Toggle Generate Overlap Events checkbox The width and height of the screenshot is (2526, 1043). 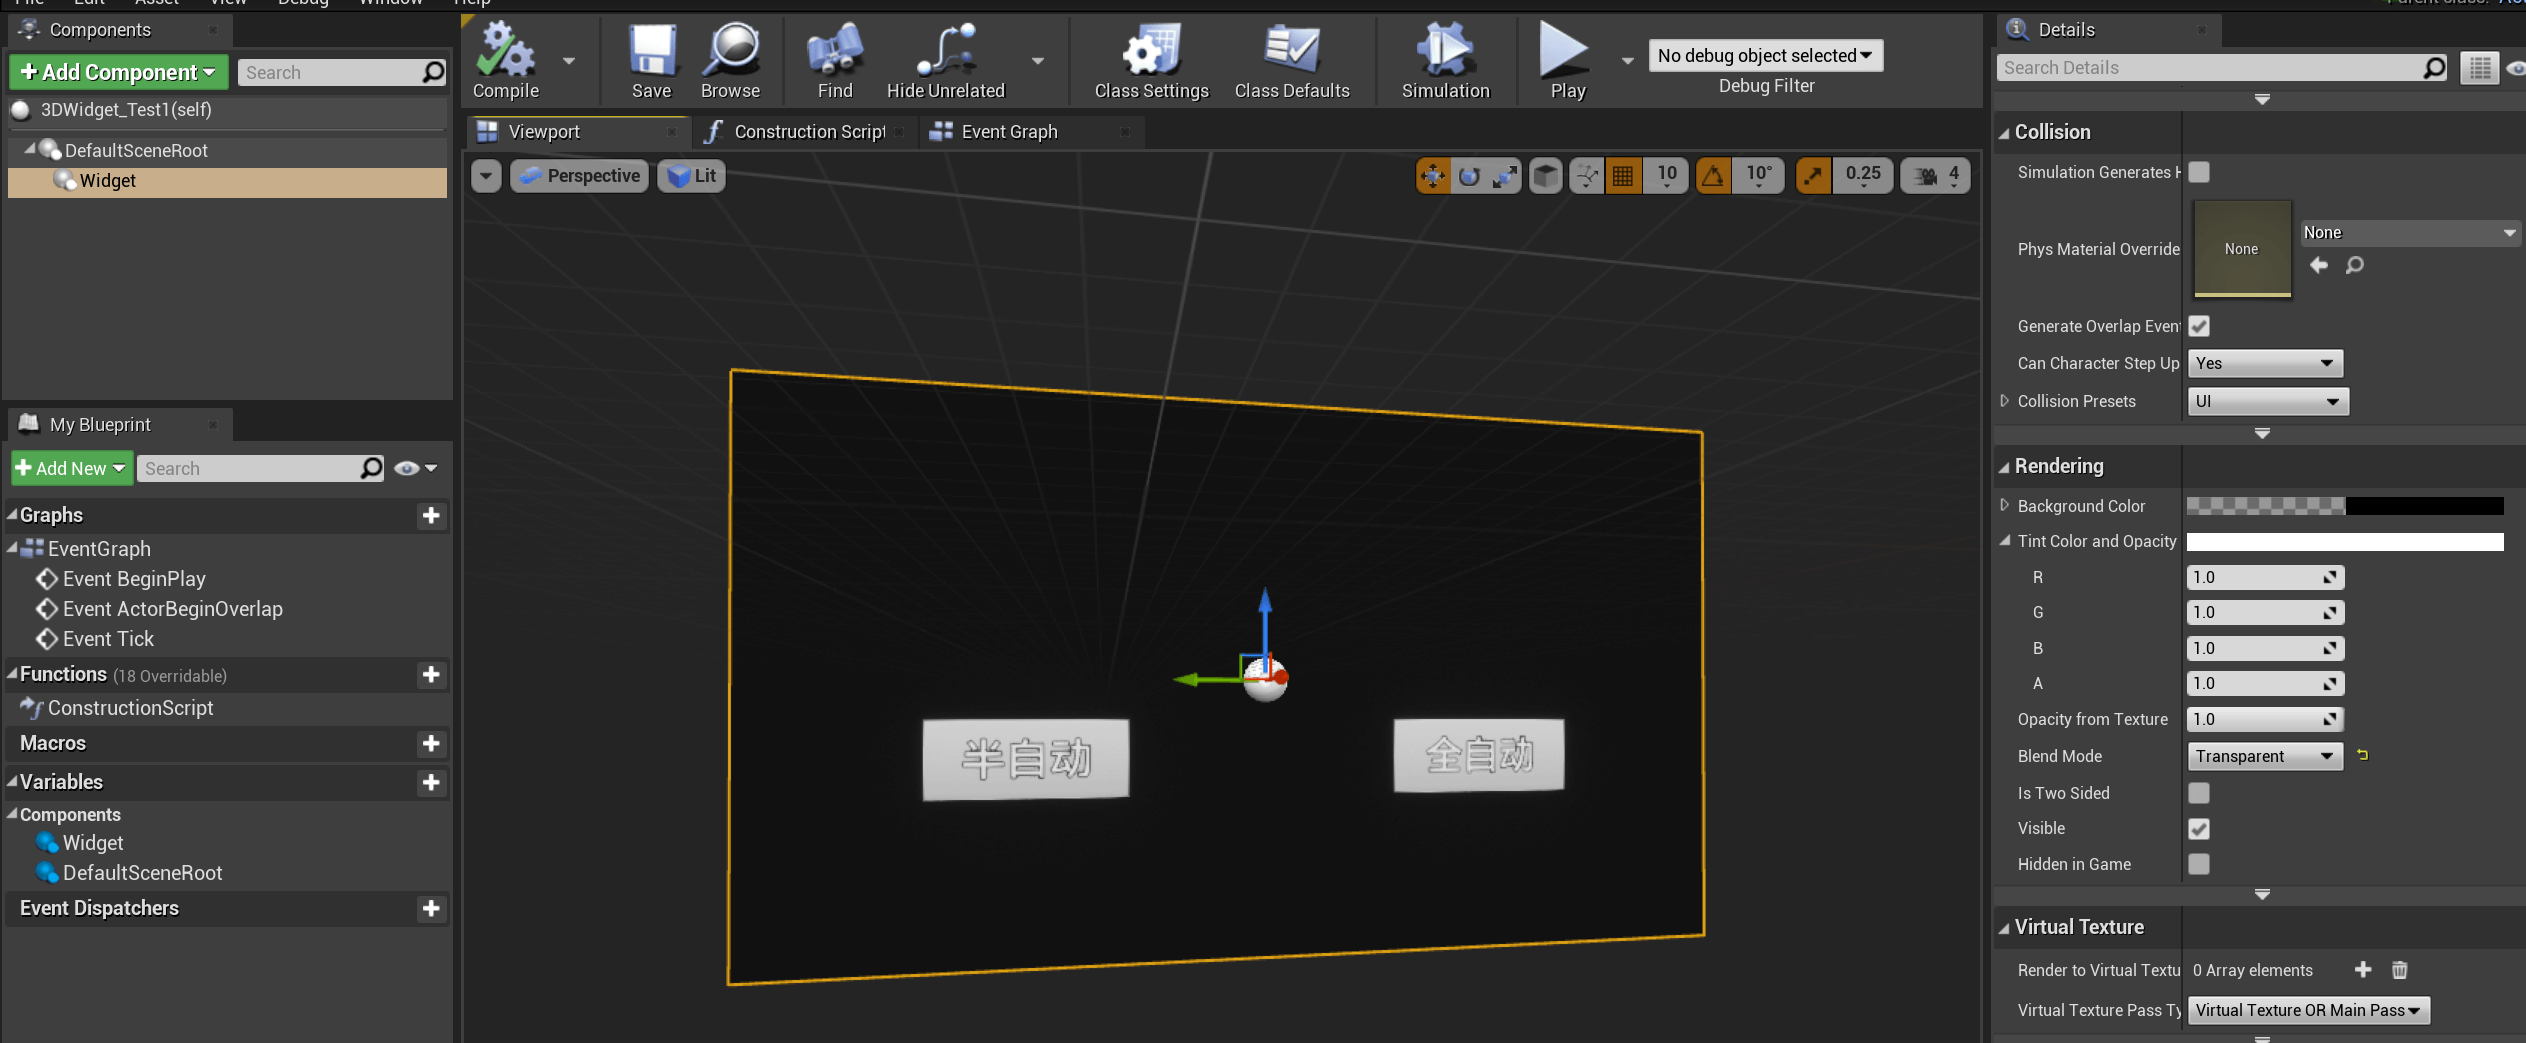[2198, 326]
